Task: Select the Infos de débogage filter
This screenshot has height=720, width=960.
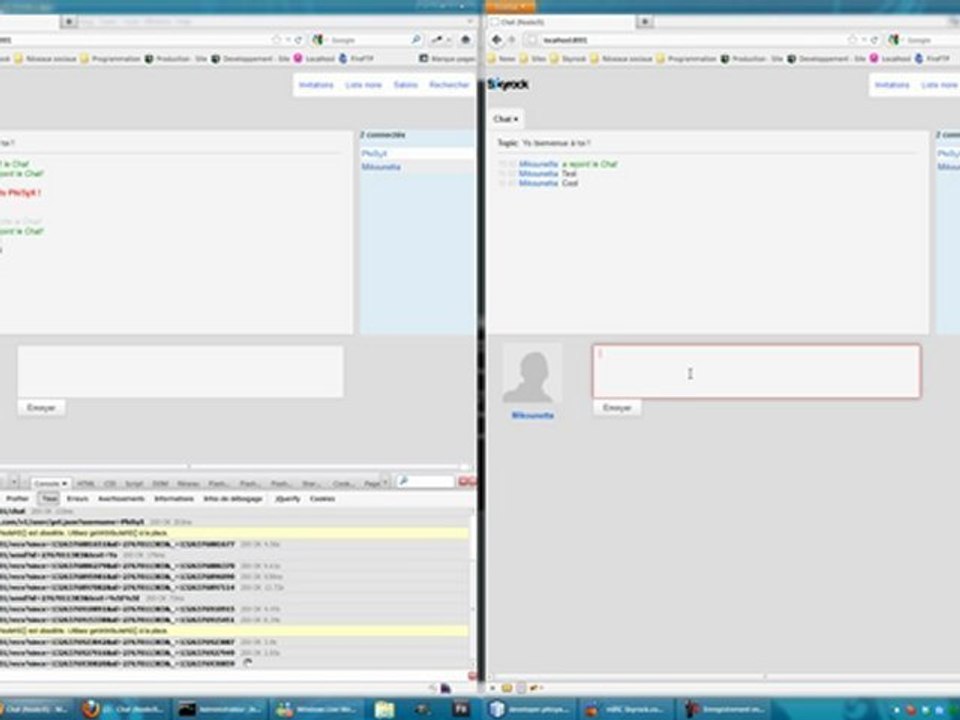Action: [x=233, y=499]
